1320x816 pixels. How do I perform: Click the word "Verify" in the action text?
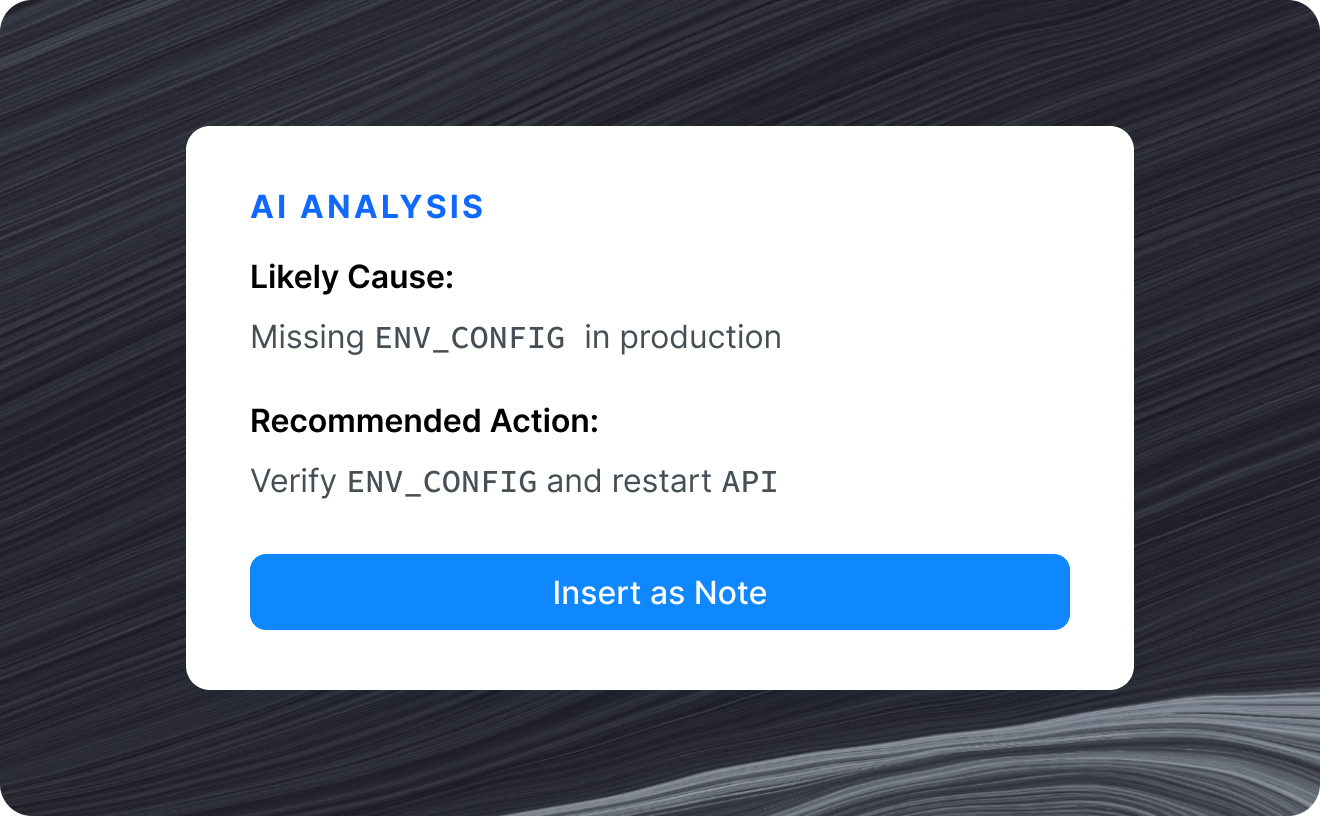[x=293, y=481]
